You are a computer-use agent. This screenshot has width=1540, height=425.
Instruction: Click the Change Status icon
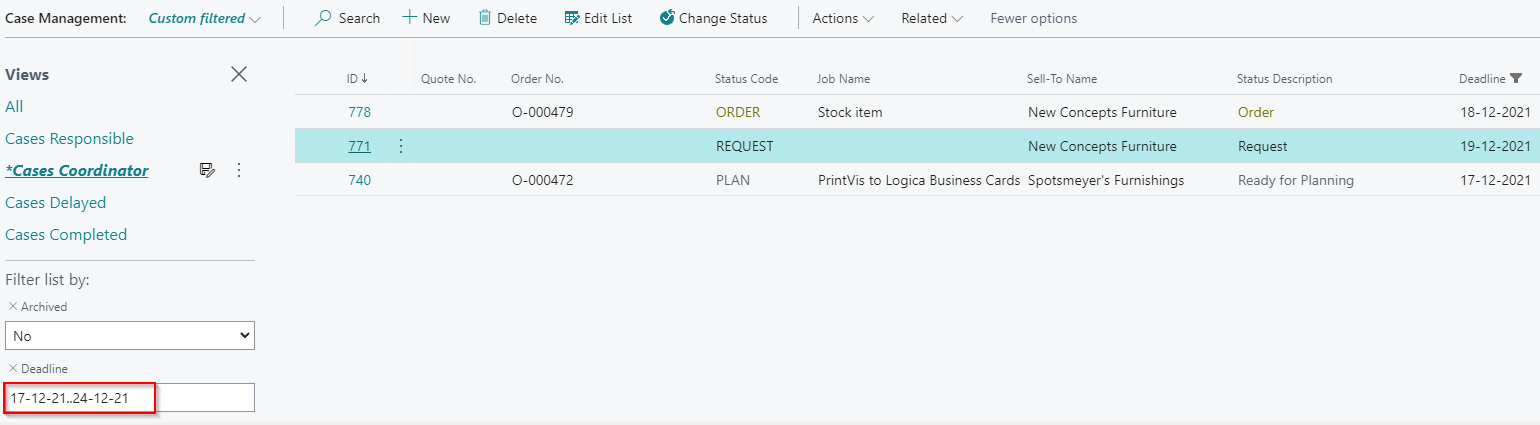(667, 18)
